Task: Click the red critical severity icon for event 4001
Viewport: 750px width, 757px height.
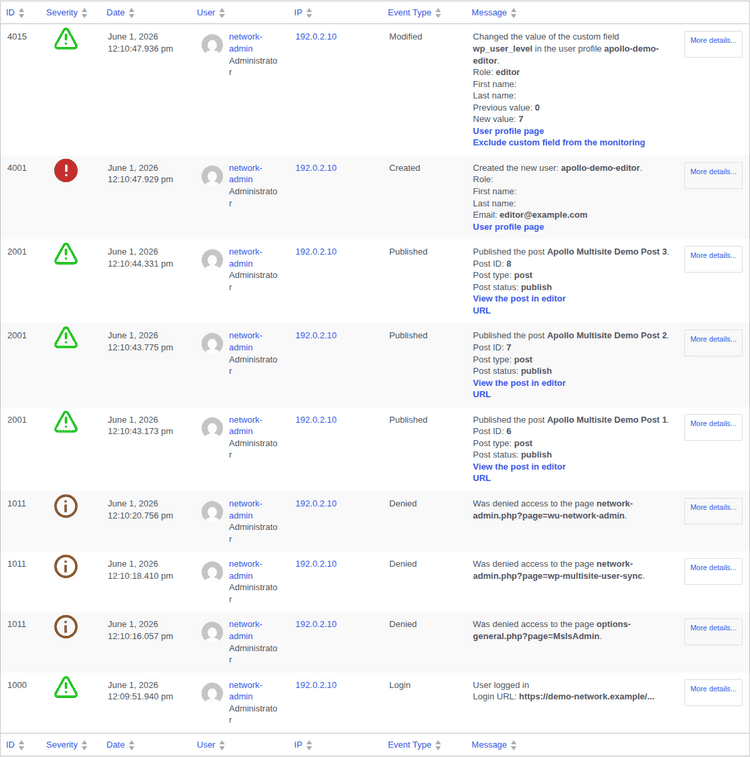Action: (66, 170)
